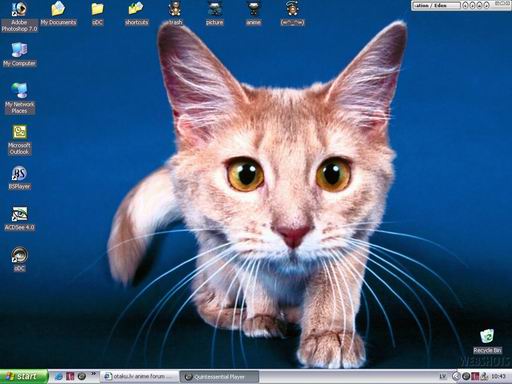Expand hidden system tray icons arrow
Viewport: 512px width, 384px height.
click(x=456, y=377)
